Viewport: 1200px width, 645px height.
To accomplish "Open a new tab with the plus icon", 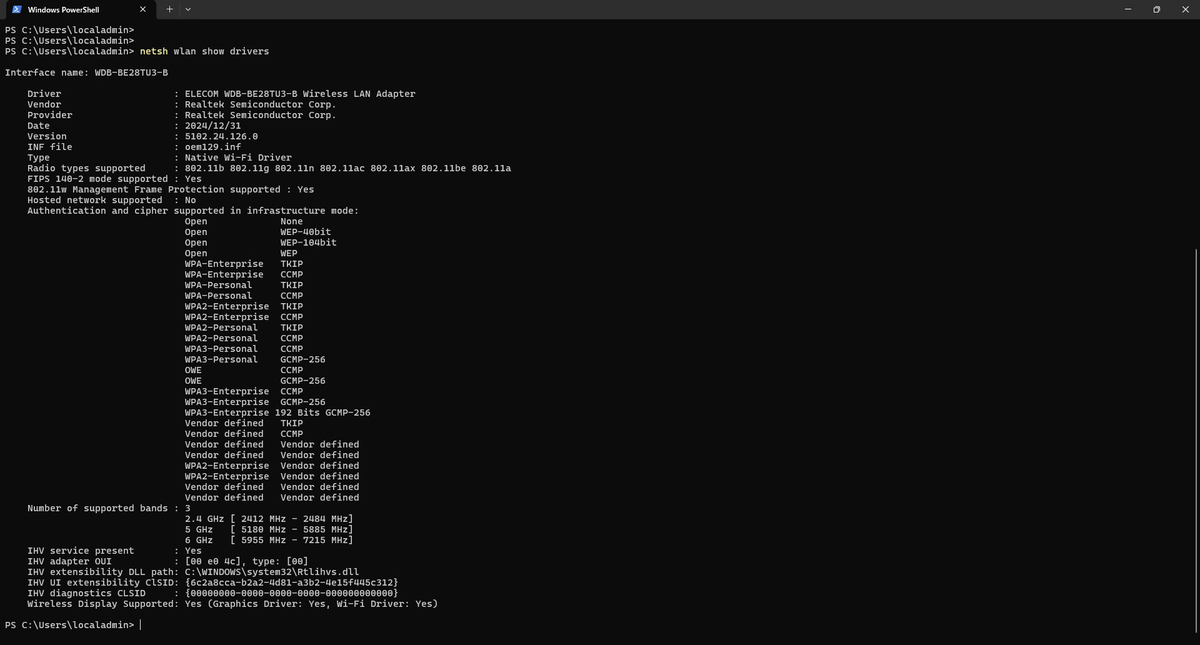I will (169, 9).
